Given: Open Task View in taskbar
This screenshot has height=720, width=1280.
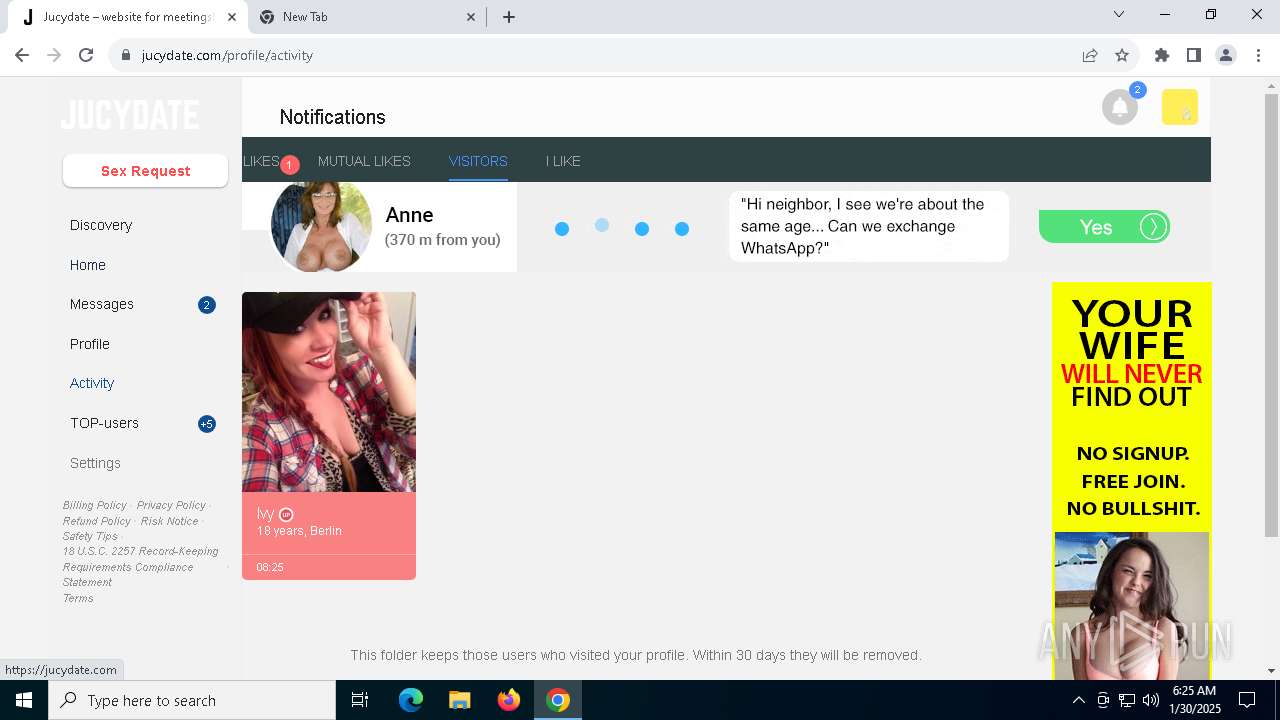Looking at the screenshot, I should (360, 700).
